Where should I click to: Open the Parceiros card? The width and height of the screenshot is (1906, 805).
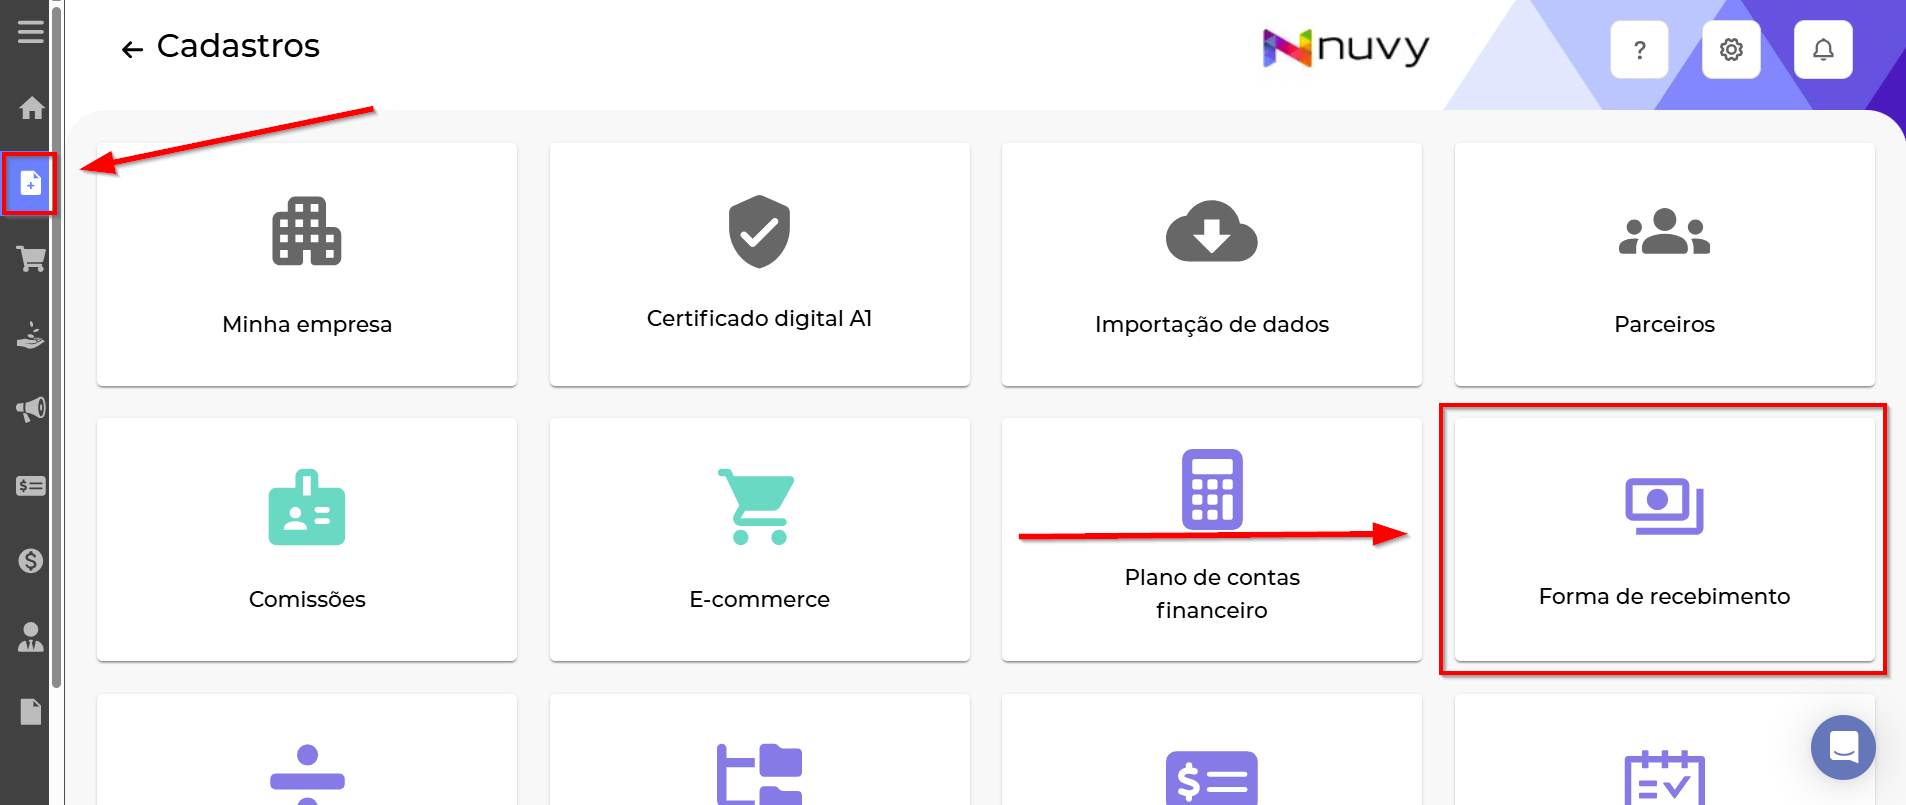click(1664, 264)
